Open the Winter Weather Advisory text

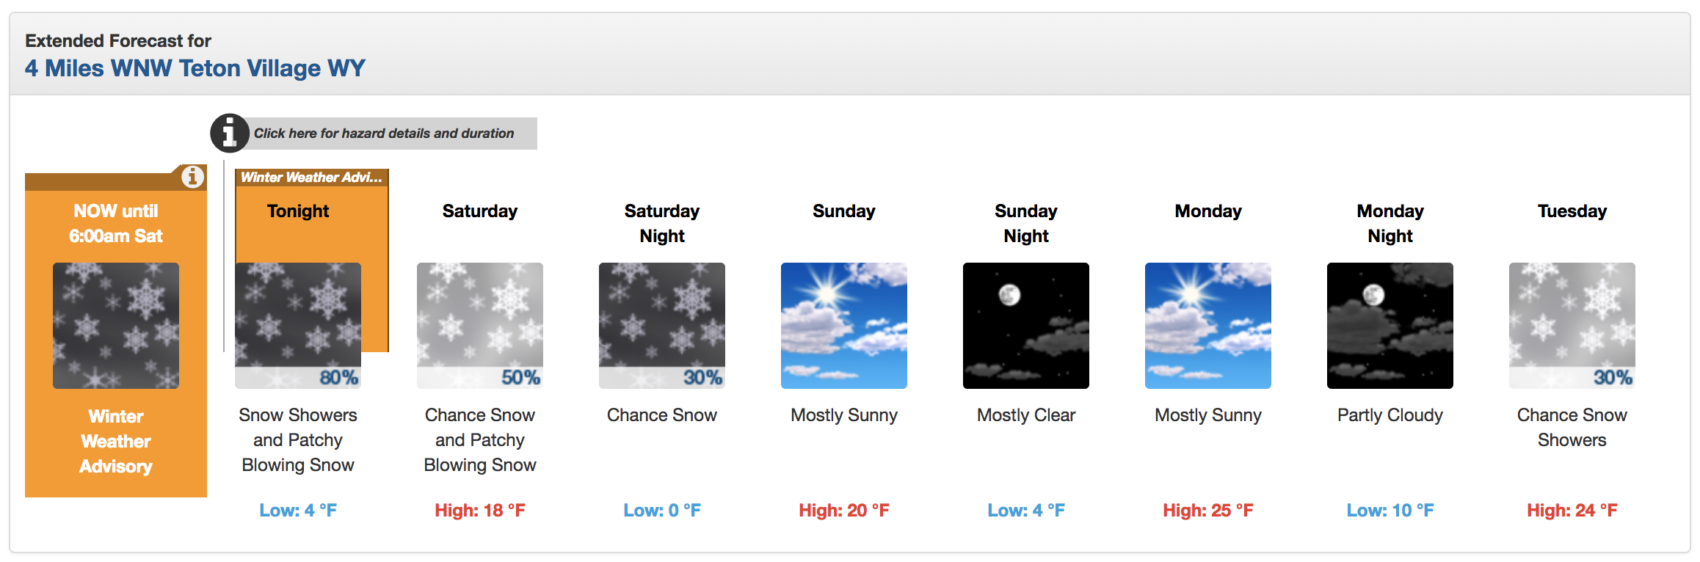[x=116, y=441]
